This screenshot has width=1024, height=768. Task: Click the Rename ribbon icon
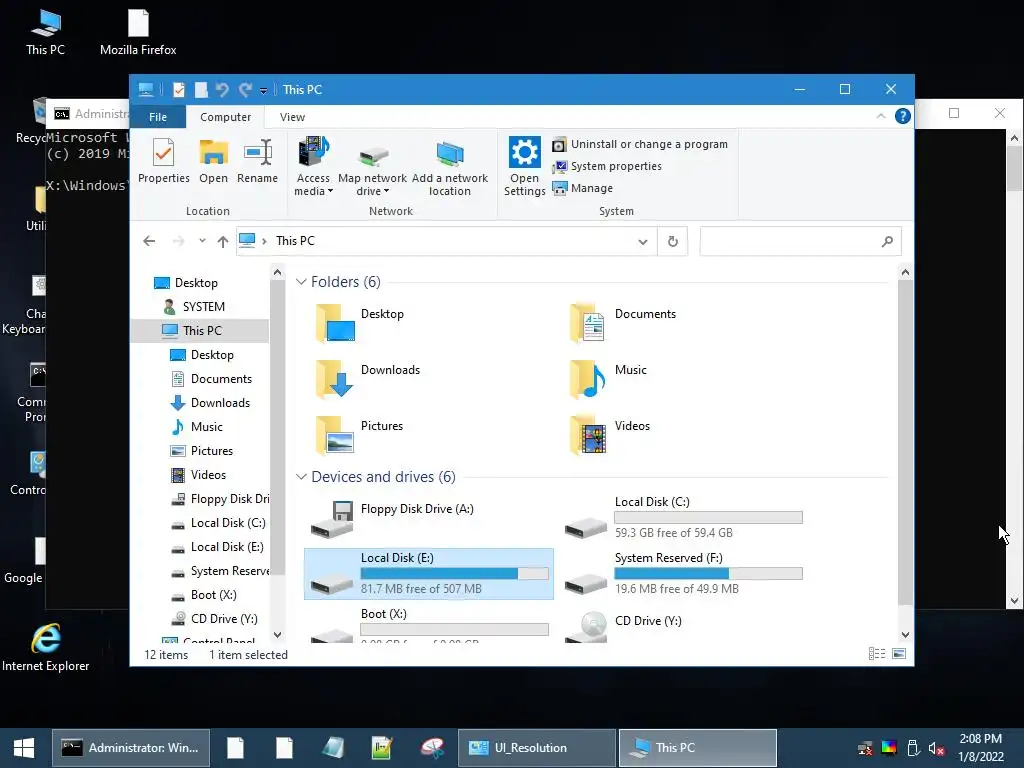pos(257,161)
